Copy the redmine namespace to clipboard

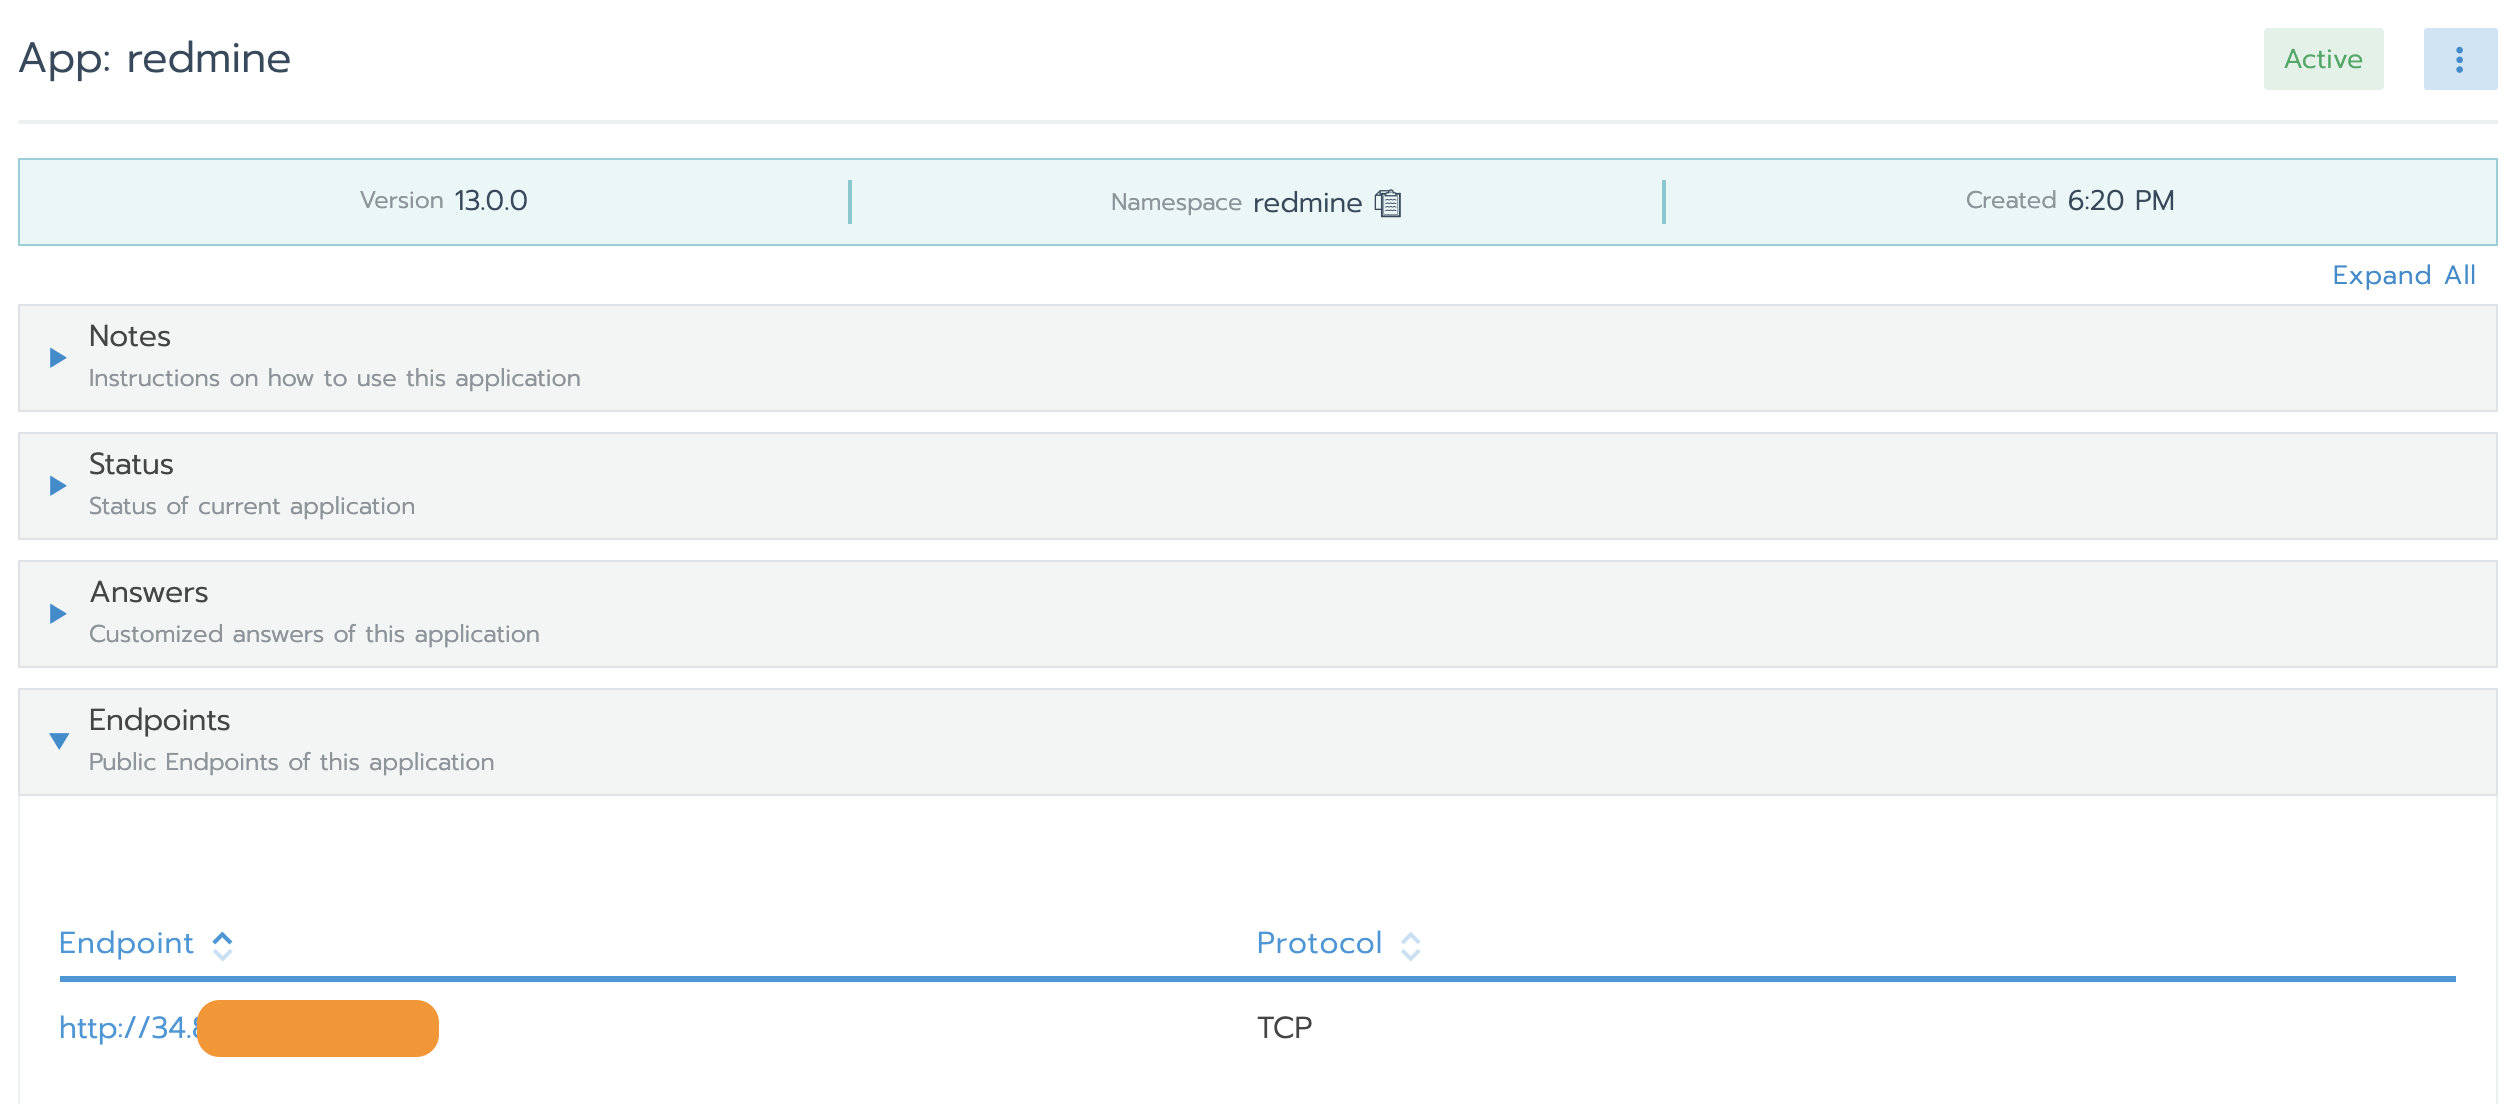1387,203
